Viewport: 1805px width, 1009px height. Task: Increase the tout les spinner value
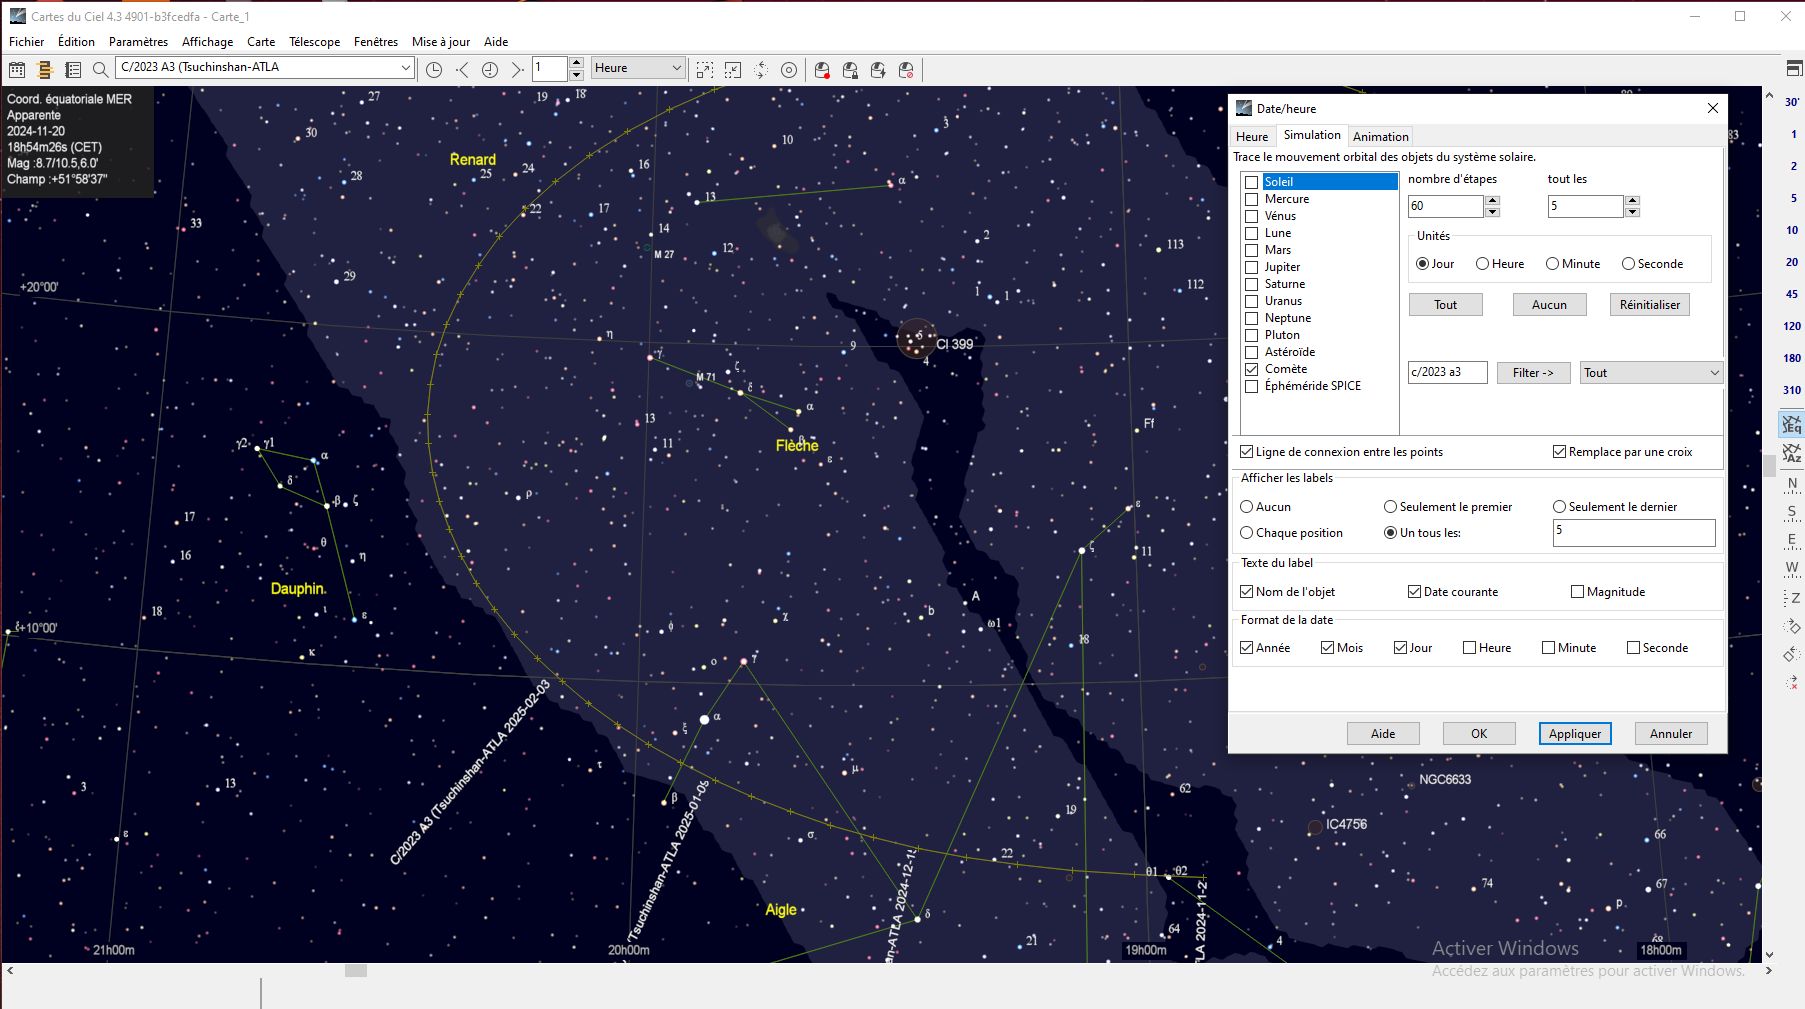pos(1632,201)
